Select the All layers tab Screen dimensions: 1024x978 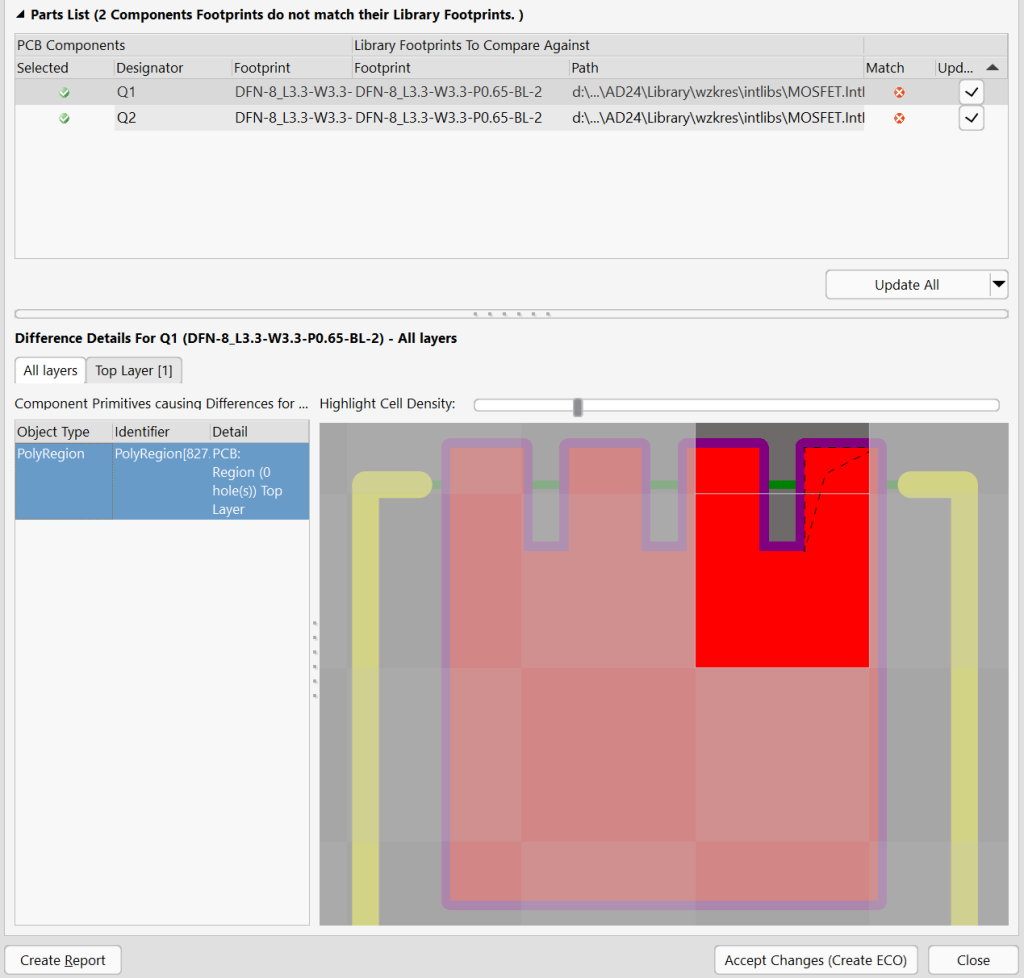[x=50, y=371]
